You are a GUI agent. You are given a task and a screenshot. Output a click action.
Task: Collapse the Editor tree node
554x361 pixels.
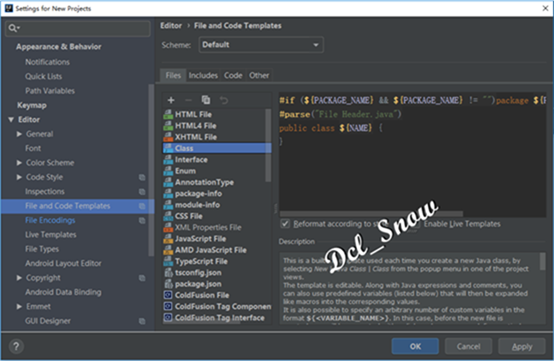(x=11, y=120)
